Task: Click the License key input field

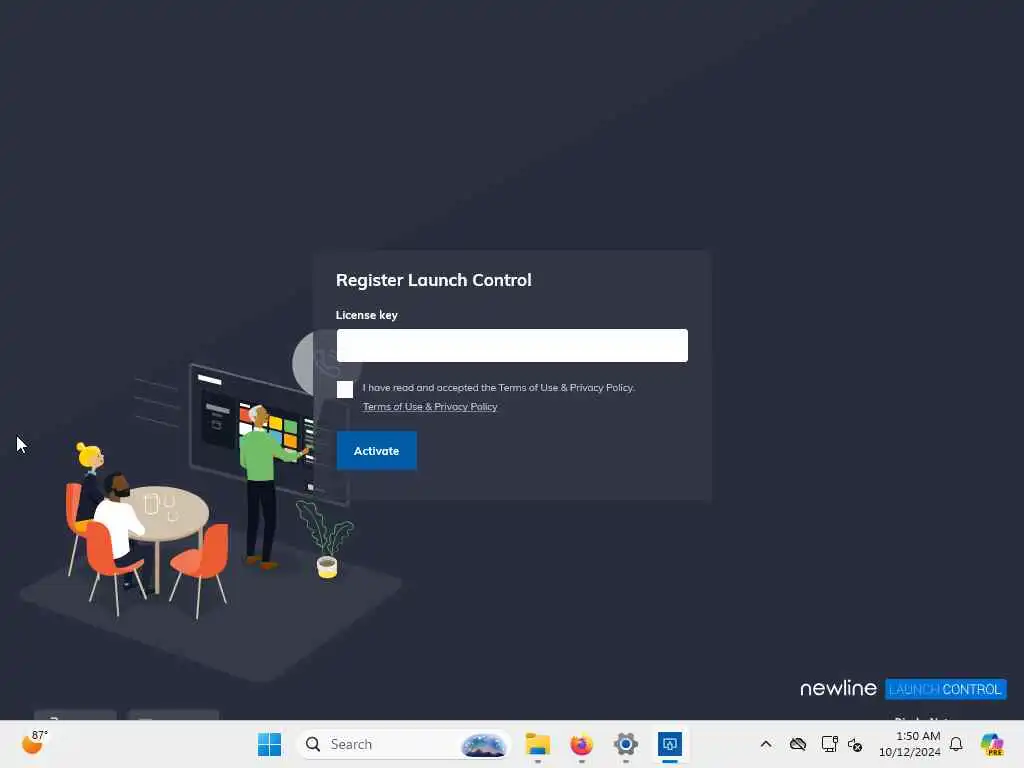Action: click(512, 345)
